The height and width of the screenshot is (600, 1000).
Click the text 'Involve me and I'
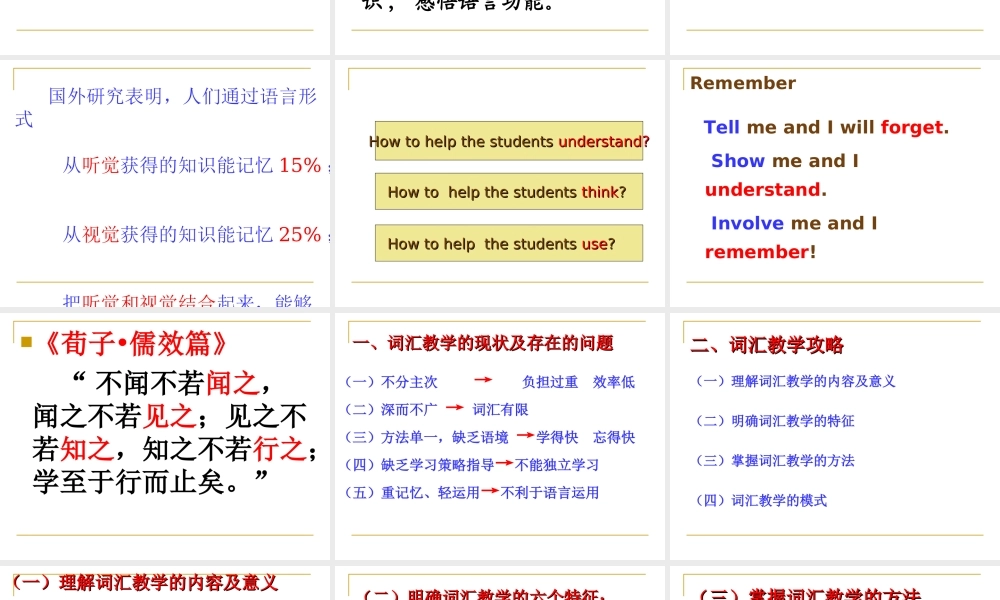click(x=794, y=223)
